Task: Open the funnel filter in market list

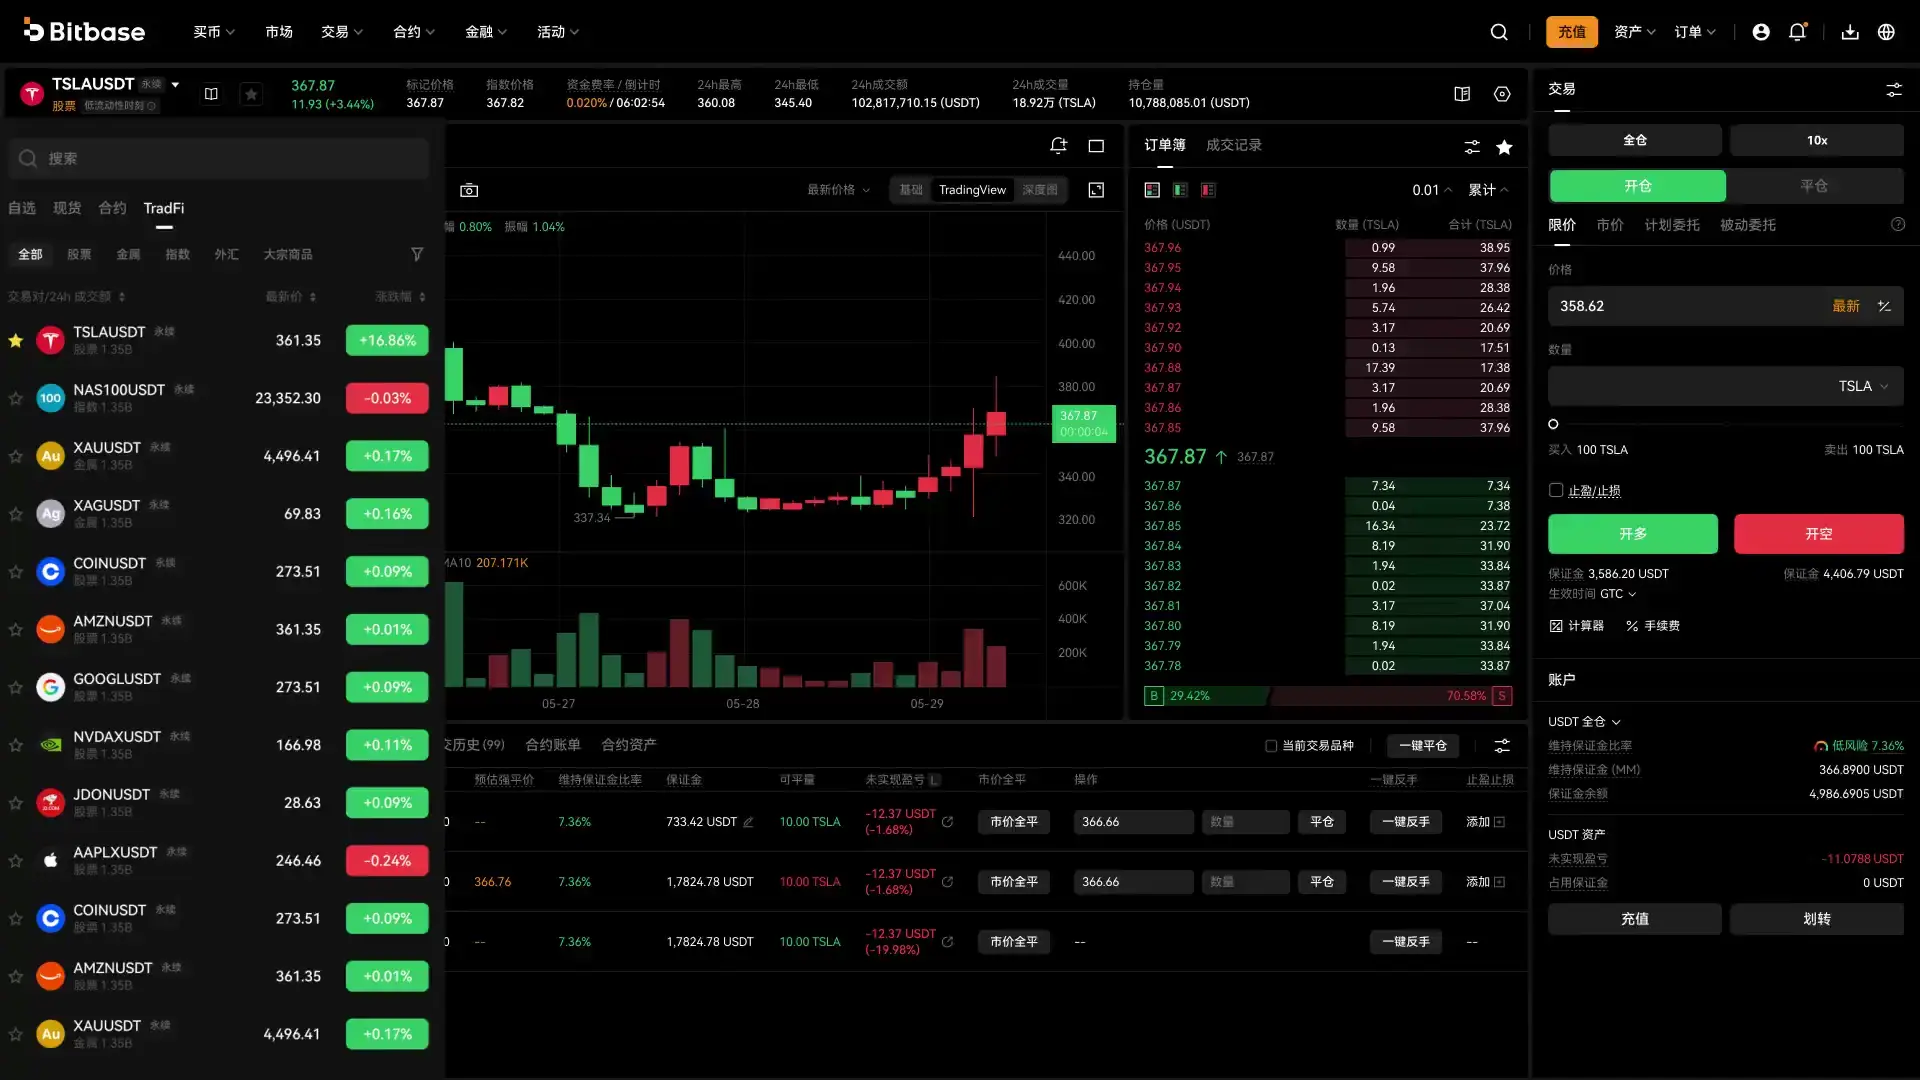Action: pyautogui.click(x=417, y=255)
